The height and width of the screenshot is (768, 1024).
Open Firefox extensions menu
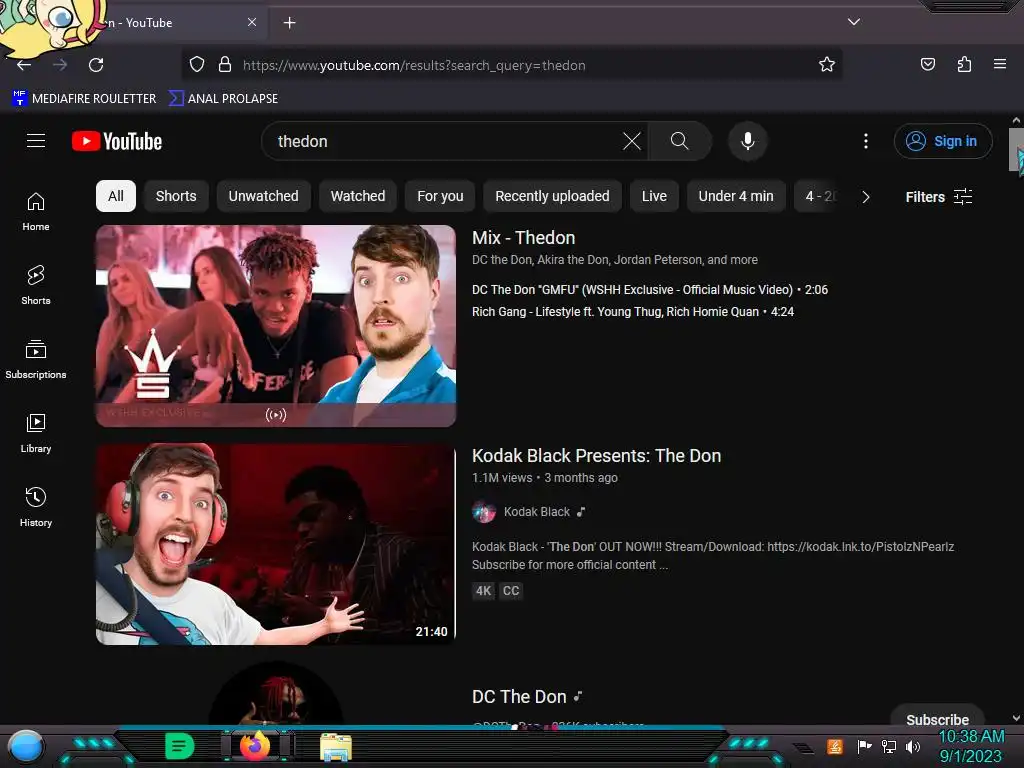[964, 65]
